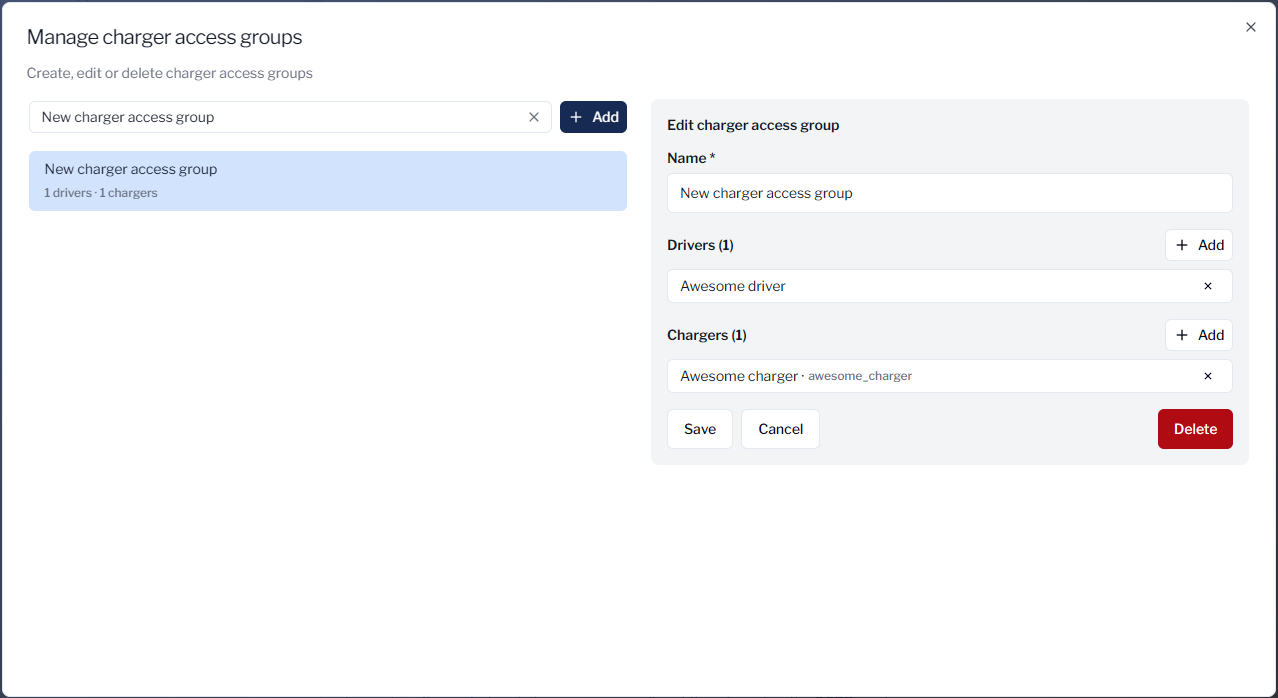Add a charger to the group
The width and height of the screenshot is (1278, 698).
click(x=1198, y=335)
